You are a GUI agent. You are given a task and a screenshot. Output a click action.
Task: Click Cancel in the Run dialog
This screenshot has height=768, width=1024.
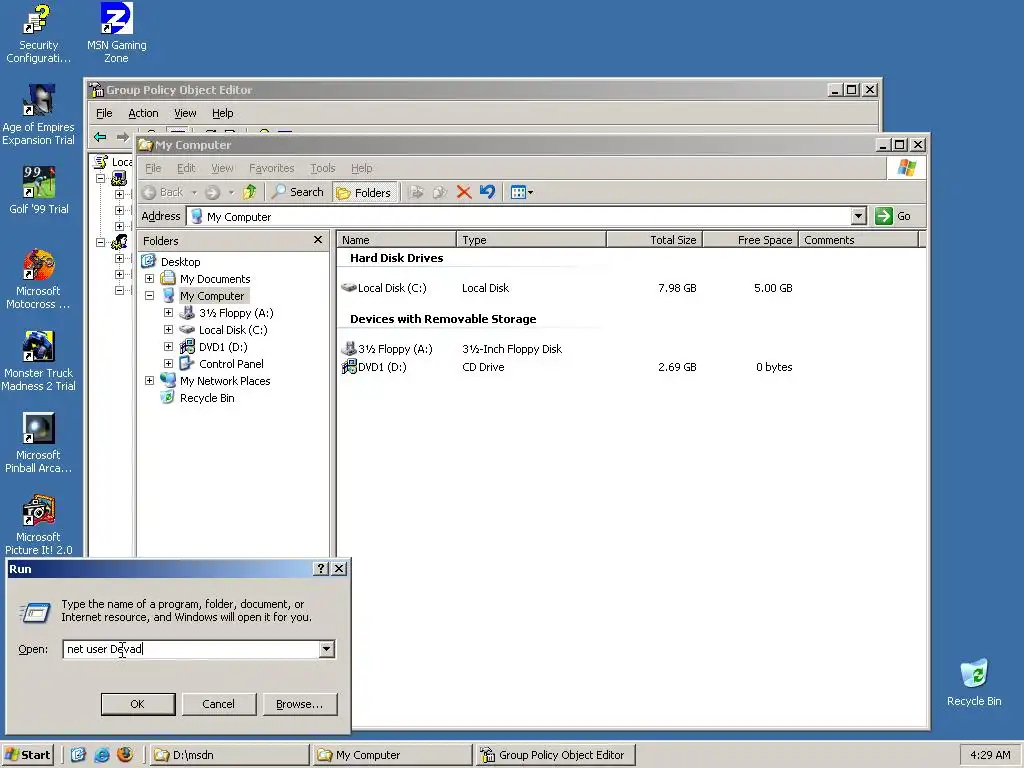point(219,704)
